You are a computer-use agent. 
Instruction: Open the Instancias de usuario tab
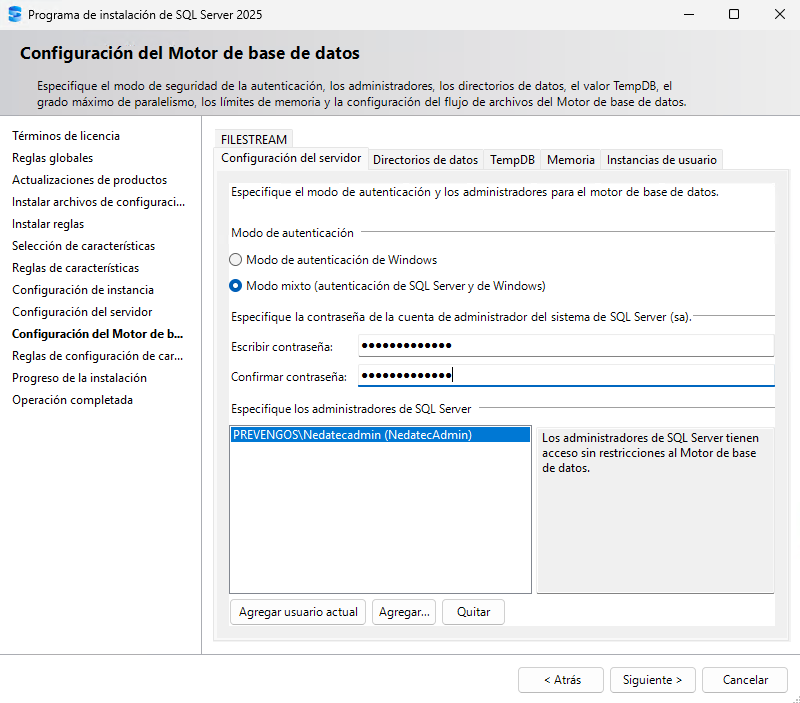pos(661,160)
